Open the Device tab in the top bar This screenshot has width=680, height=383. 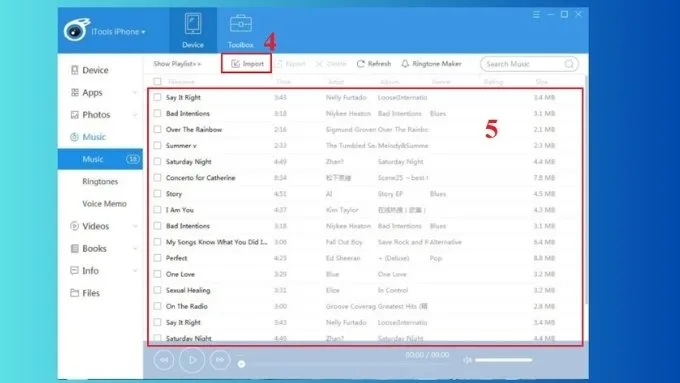[x=193, y=30]
